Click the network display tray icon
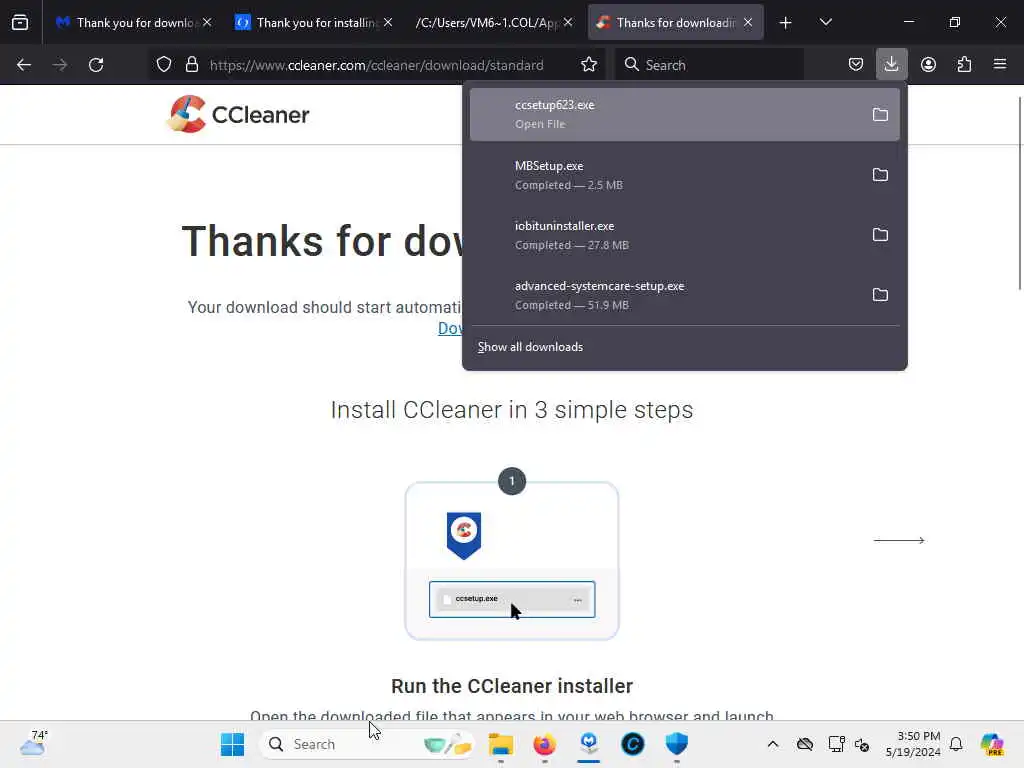 837,744
